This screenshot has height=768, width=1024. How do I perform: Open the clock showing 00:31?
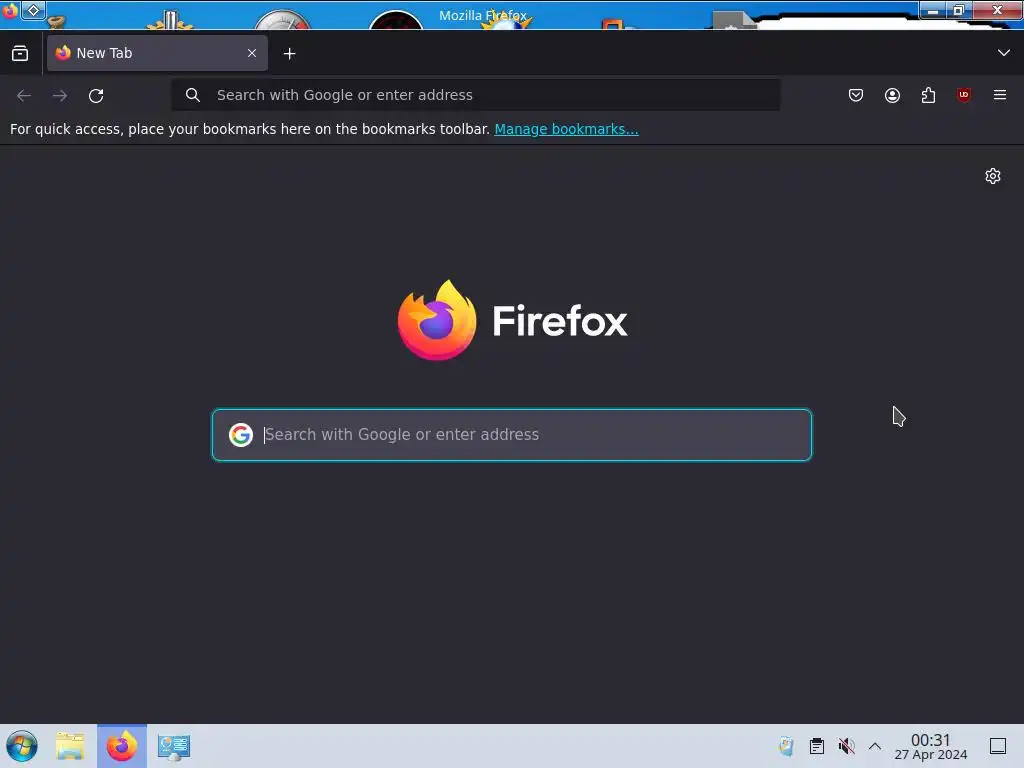[x=931, y=746]
